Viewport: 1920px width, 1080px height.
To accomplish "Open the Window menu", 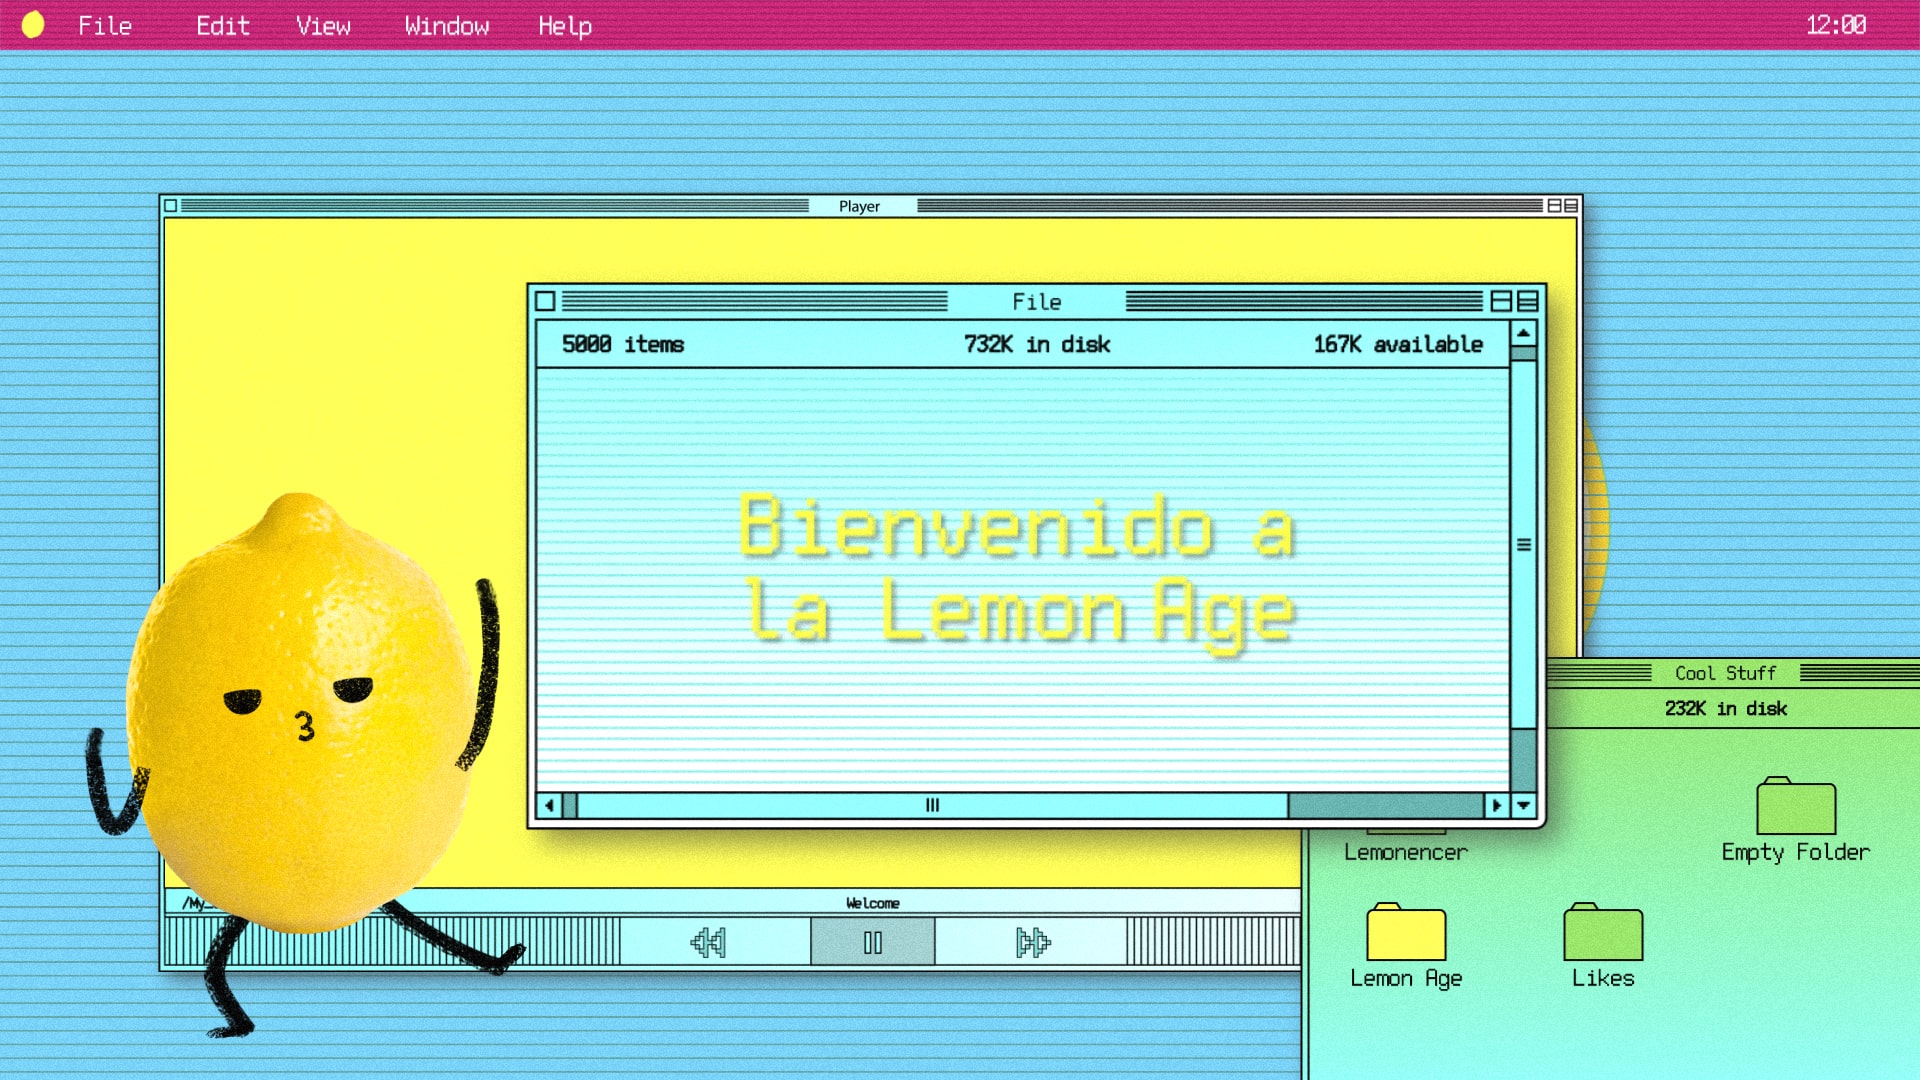I will tap(446, 26).
